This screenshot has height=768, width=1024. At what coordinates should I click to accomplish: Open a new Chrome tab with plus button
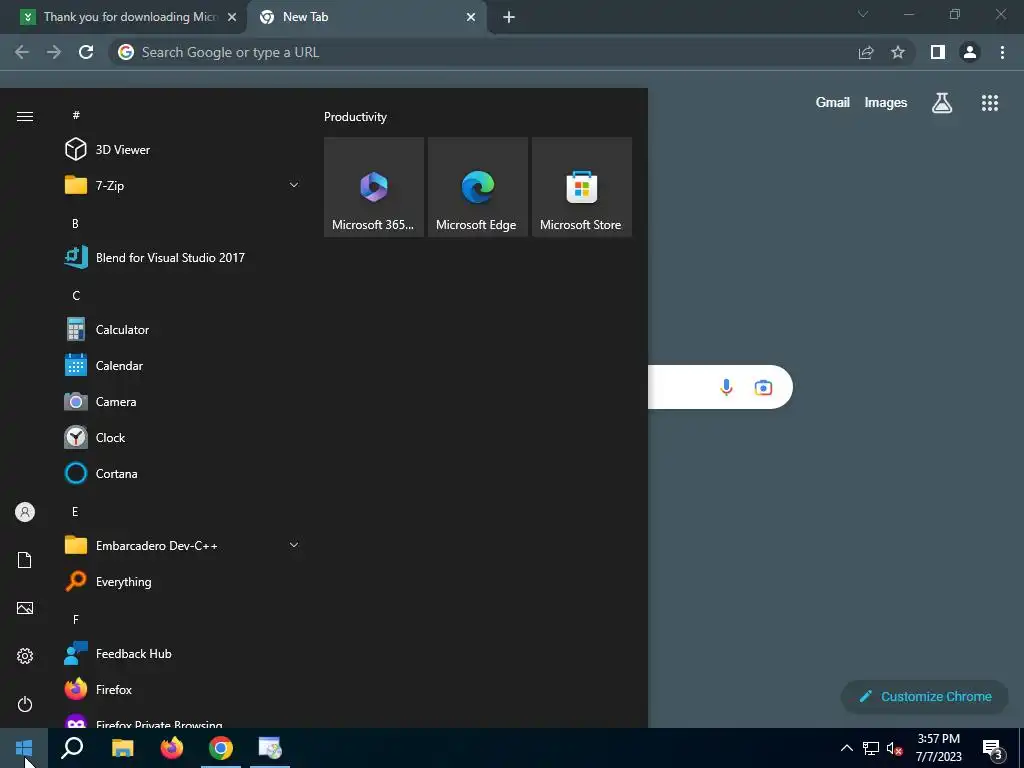pos(509,17)
